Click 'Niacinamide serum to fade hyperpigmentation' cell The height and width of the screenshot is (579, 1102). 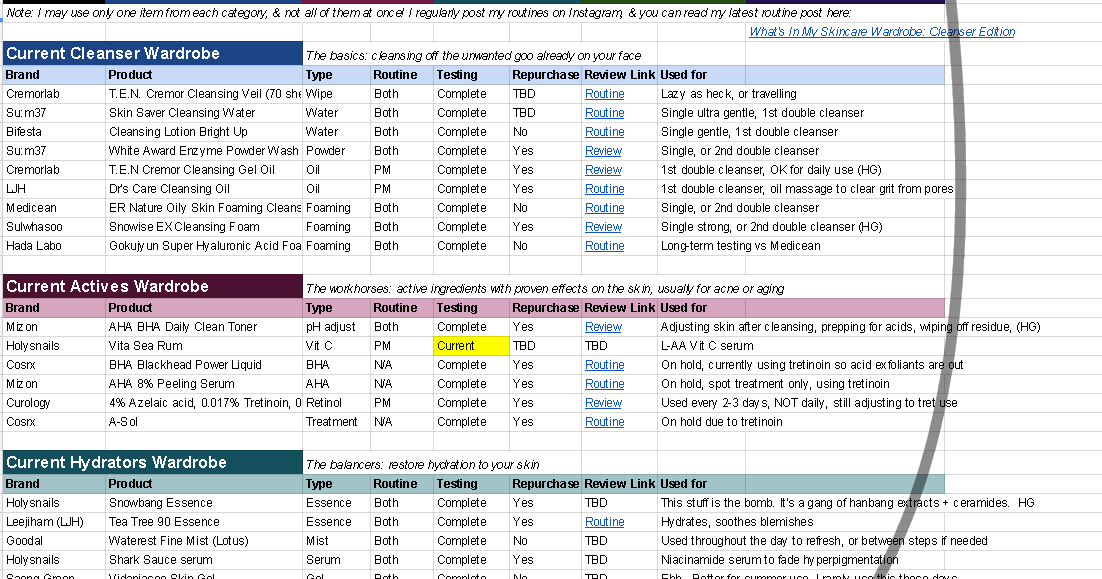tap(779, 560)
